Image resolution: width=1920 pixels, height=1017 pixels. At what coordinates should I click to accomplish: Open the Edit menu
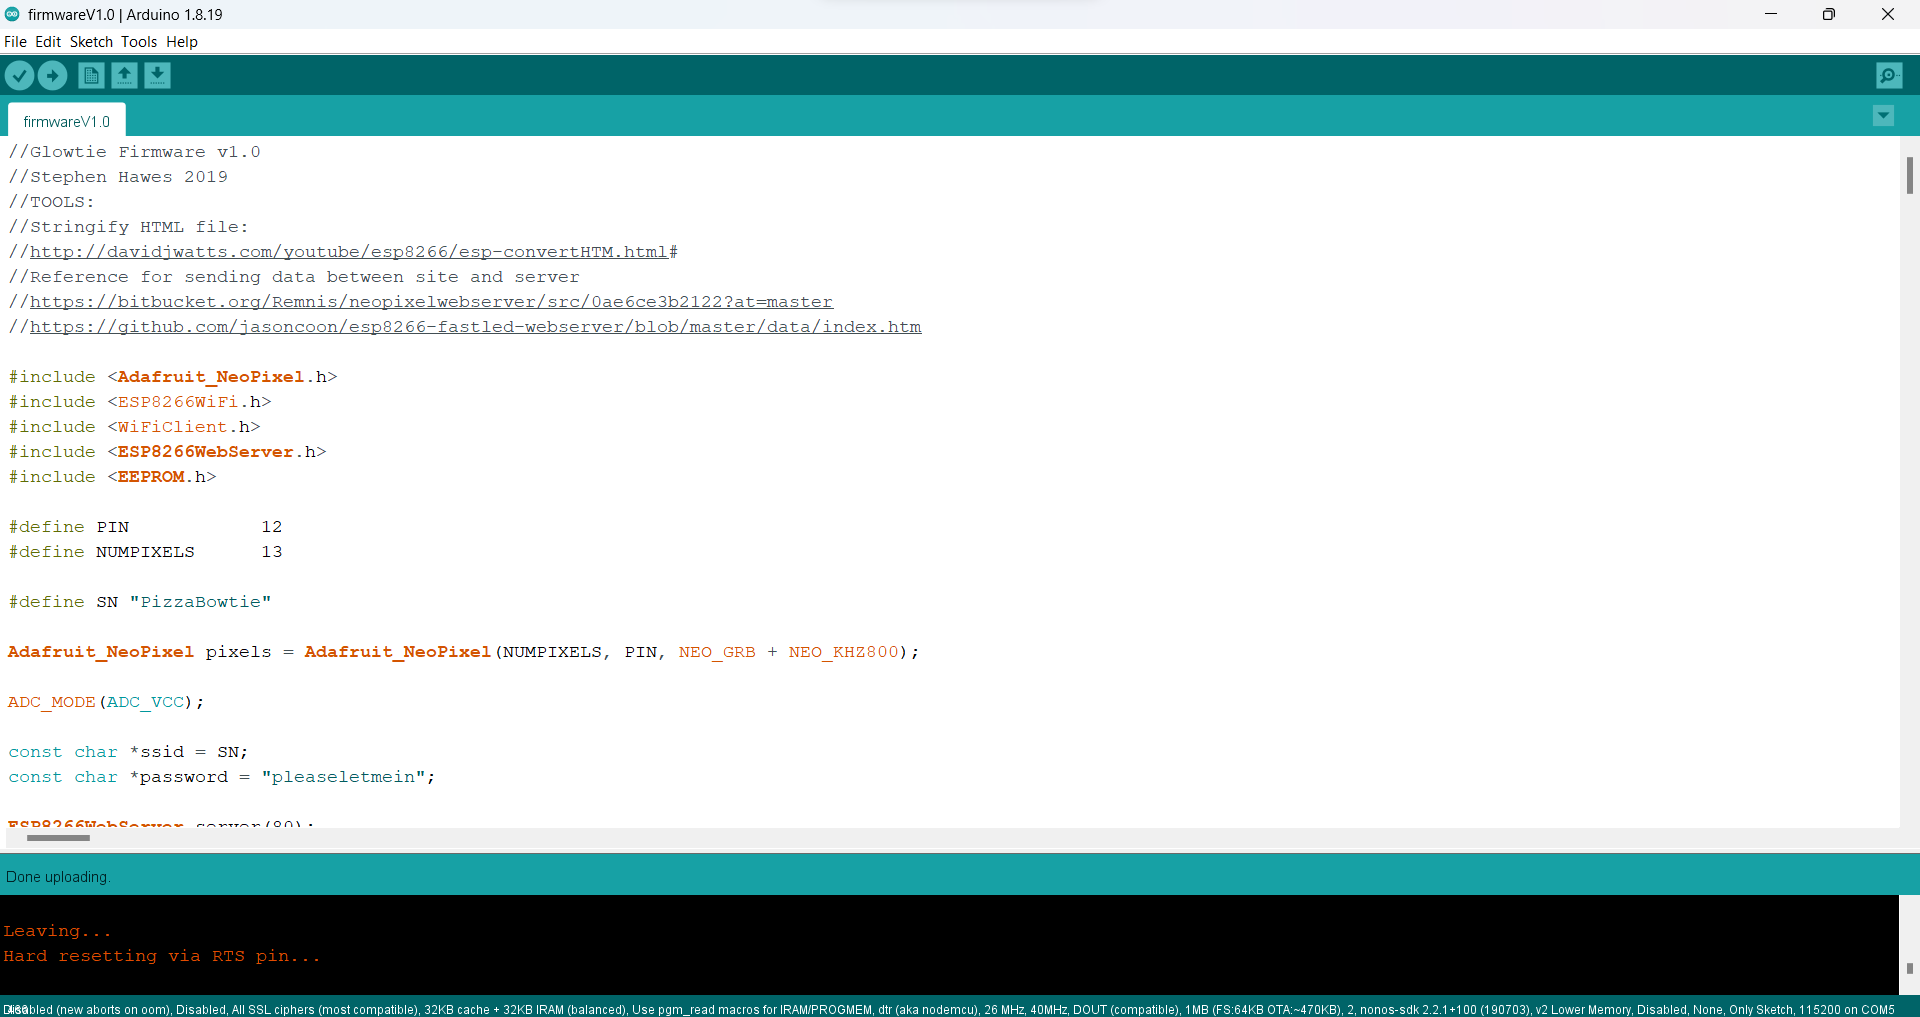[47, 42]
